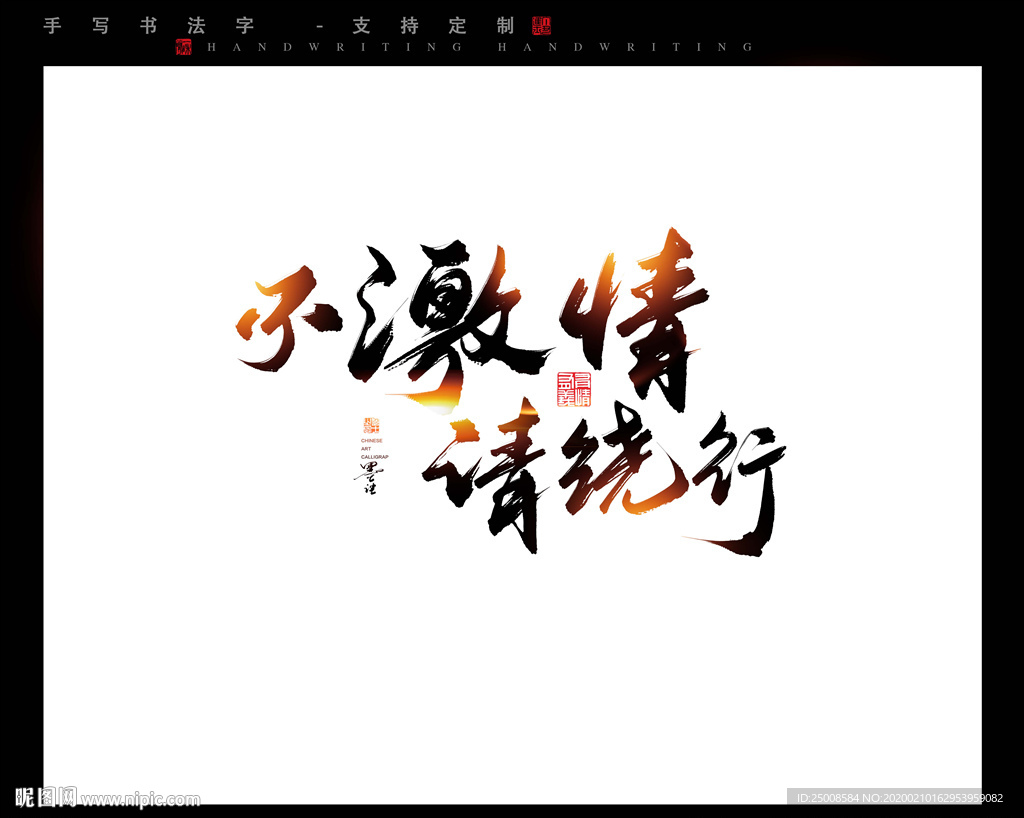This screenshot has width=1024, height=818.
Task: Click the red square stamp beside 情
Action: tap(574, 389)
